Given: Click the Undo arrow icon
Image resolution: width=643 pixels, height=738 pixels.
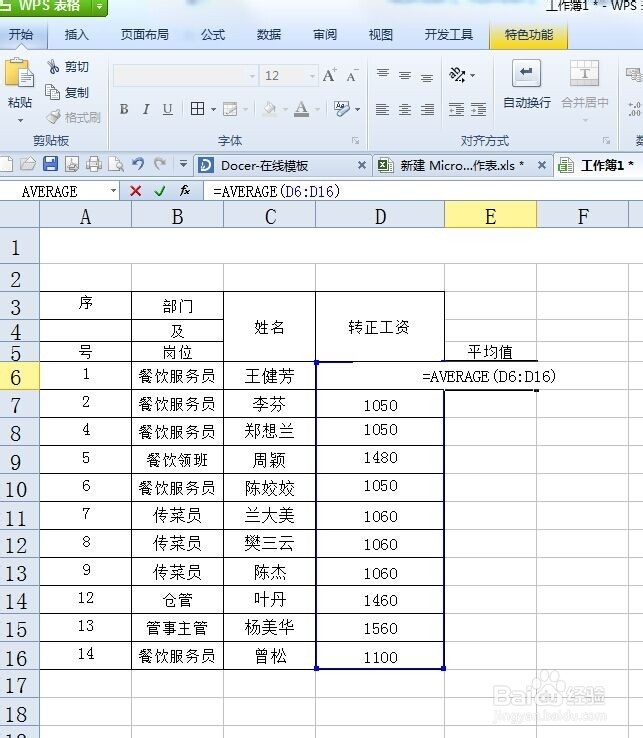Looking at the screenshot, I should (138, 164).
